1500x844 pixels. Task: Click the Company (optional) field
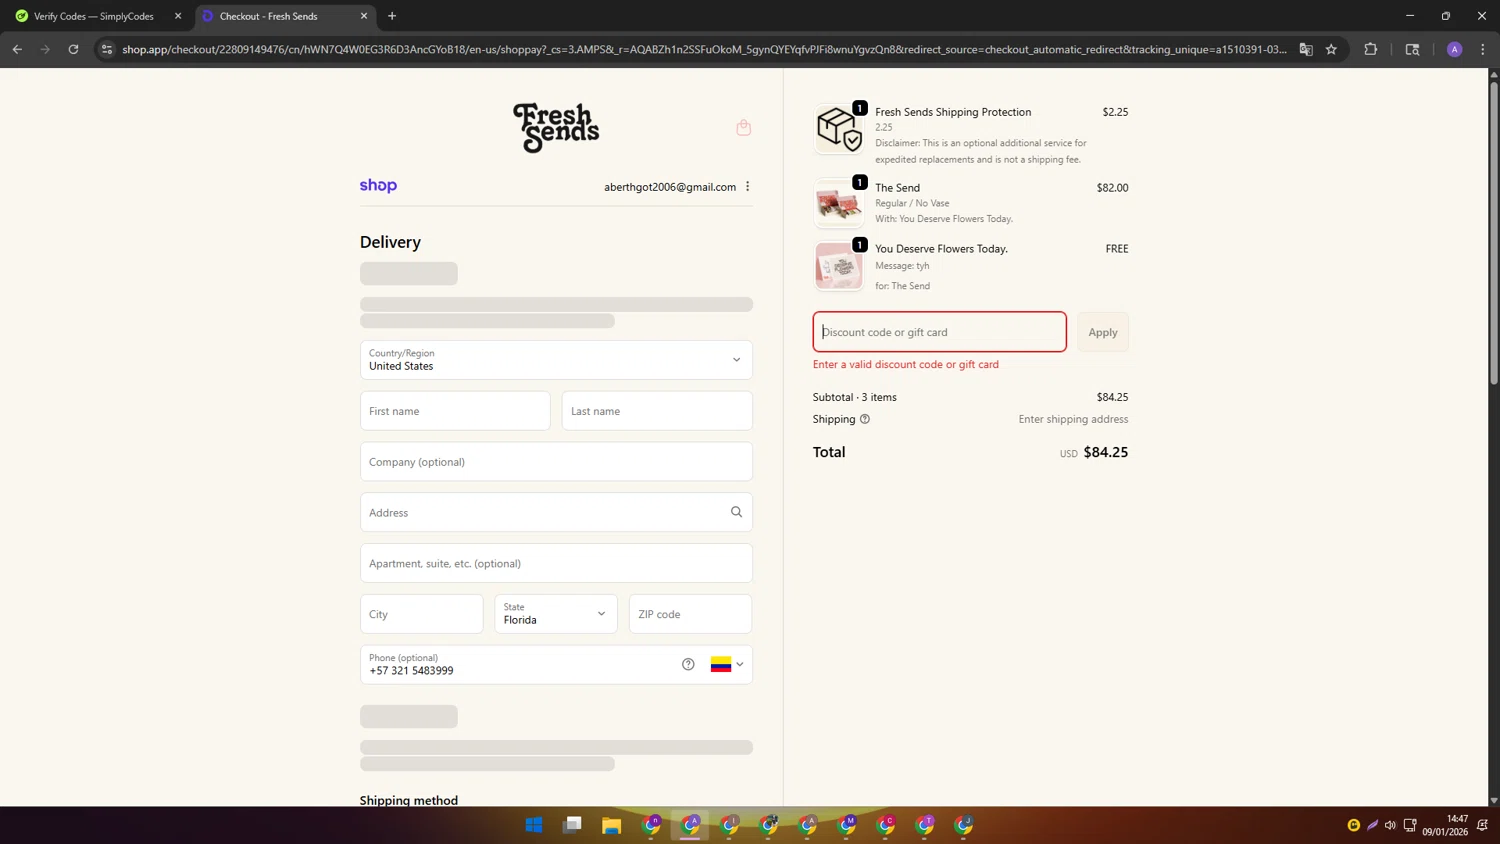pos(556,462)
